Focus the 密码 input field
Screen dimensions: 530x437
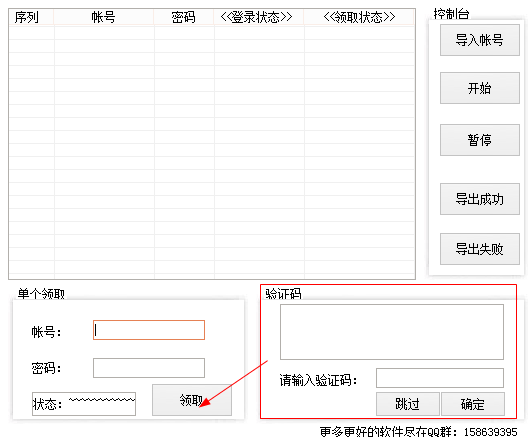pos(149,368)
